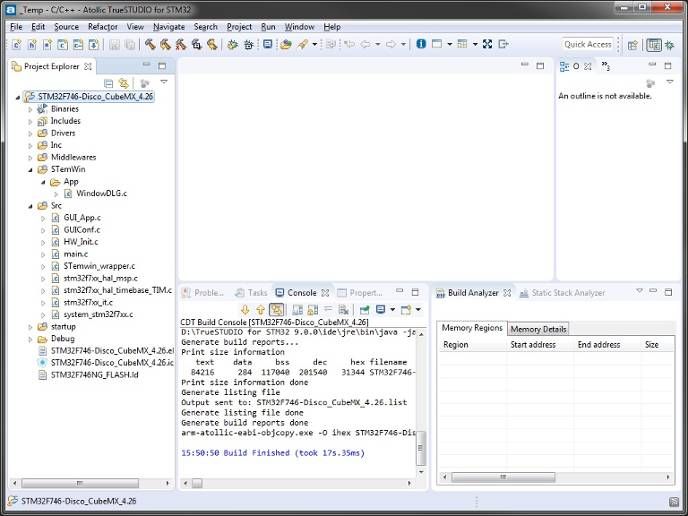Click the last hammer build variant icon
Image resolution: width=688 pixels, height=516 pixels.
(x=212, y=44)
